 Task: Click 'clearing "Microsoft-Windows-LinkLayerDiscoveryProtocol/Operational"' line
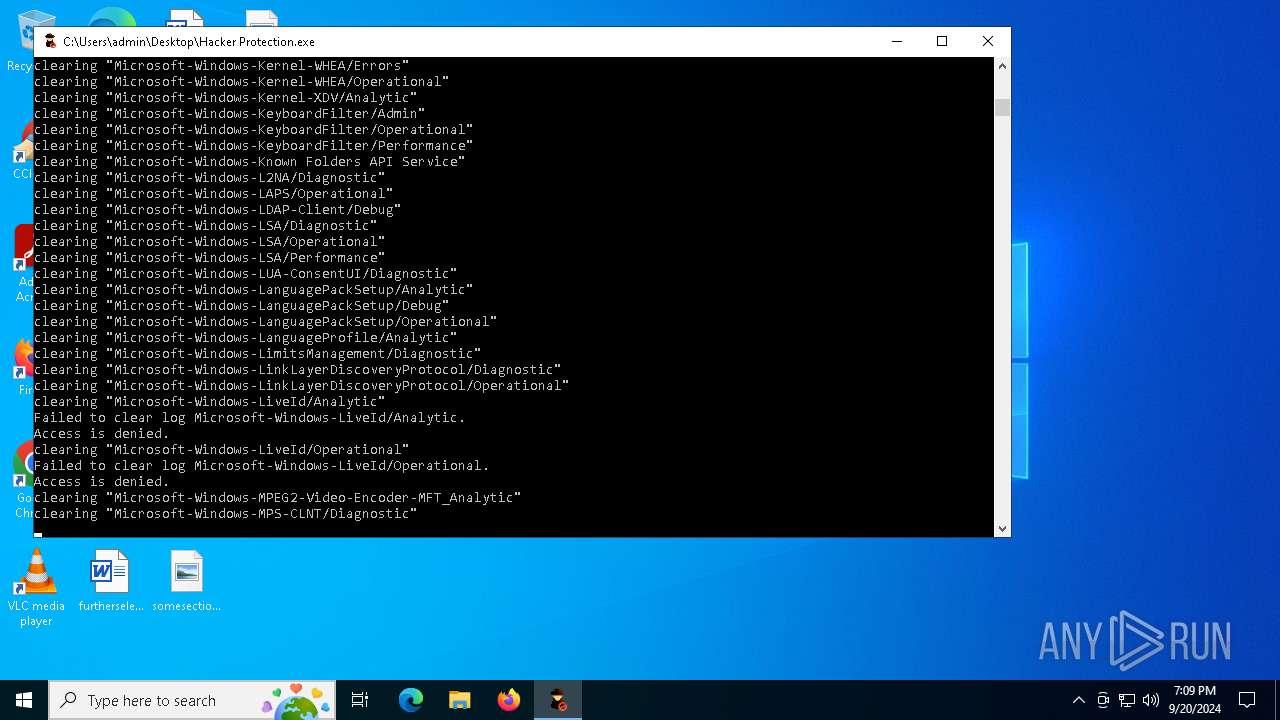point(301,385)
